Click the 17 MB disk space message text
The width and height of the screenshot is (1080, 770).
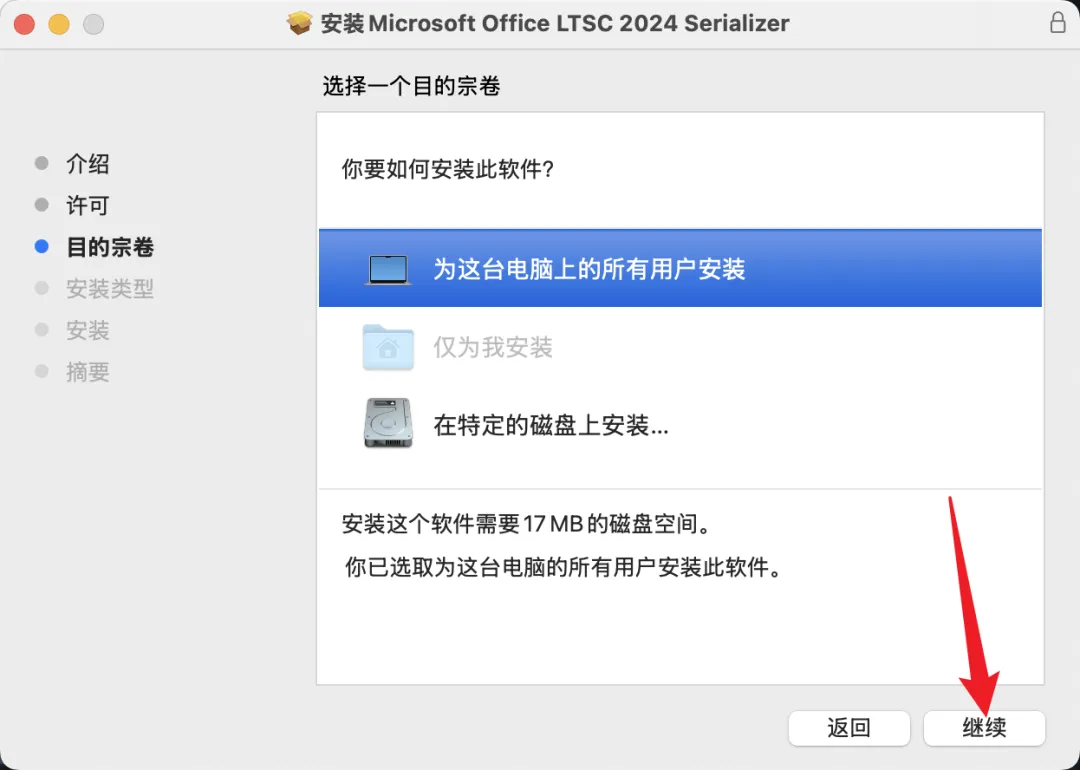click(527, 524)
